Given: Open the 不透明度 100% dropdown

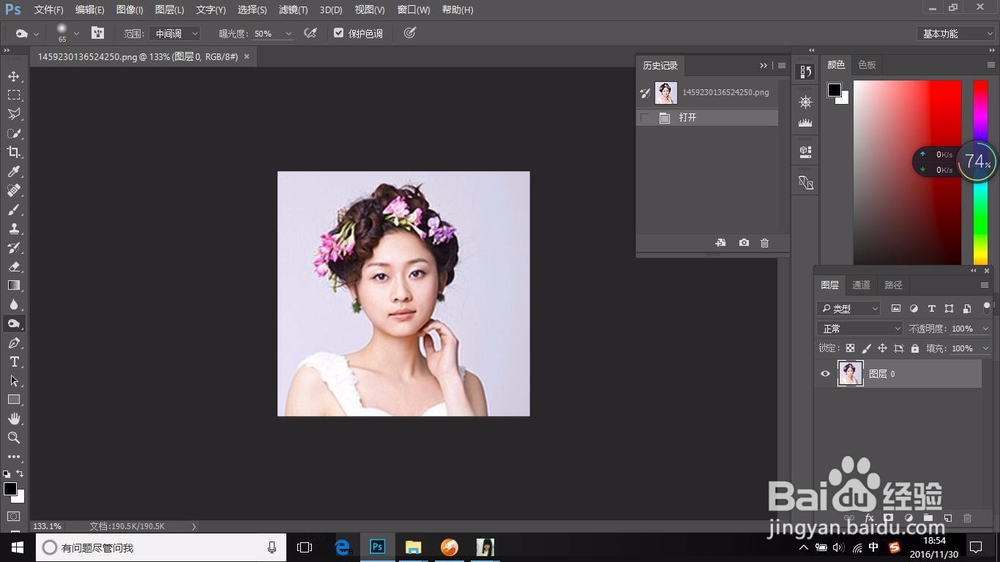Looking at the screenshot, I should (986, 329).
